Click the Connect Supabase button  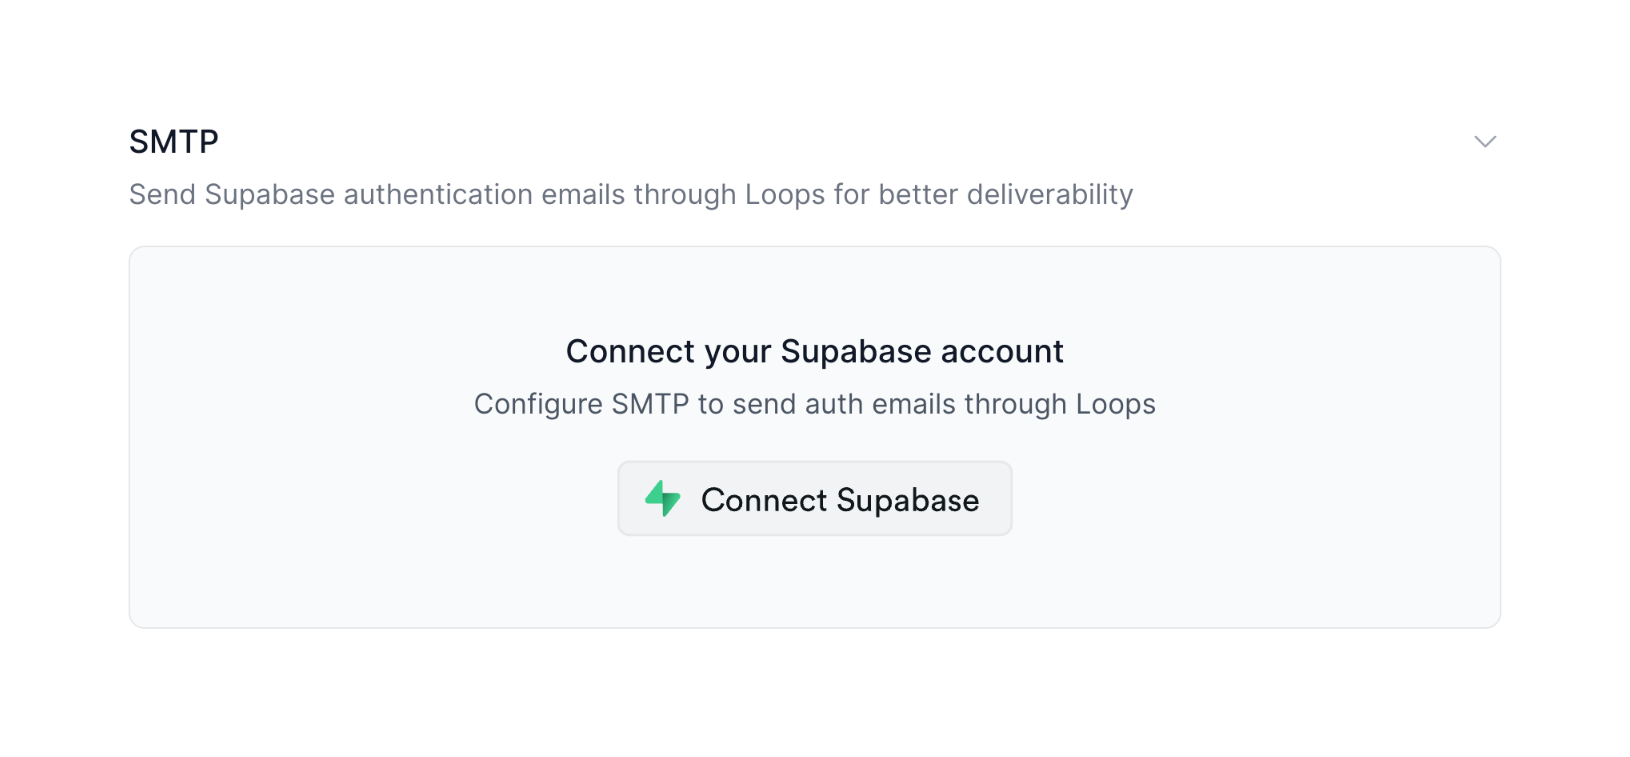pyautogui.click(x=814, y=498)
